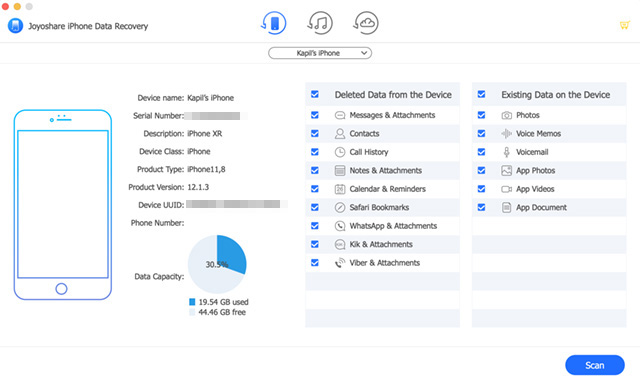Click the '44.46 GB free' label
This screenshot has width=640, height=382.
point(222,312)
